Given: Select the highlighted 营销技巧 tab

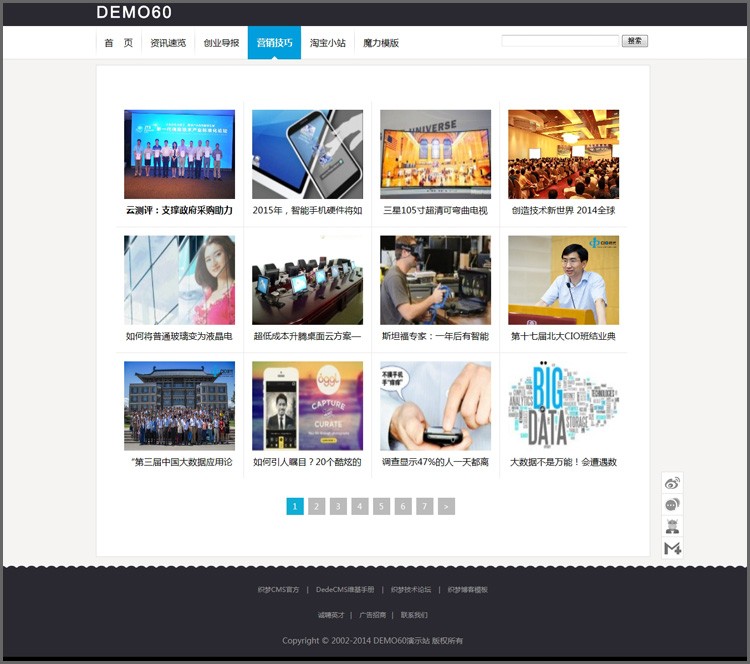Looking at the screenshot, I should 274,43.
